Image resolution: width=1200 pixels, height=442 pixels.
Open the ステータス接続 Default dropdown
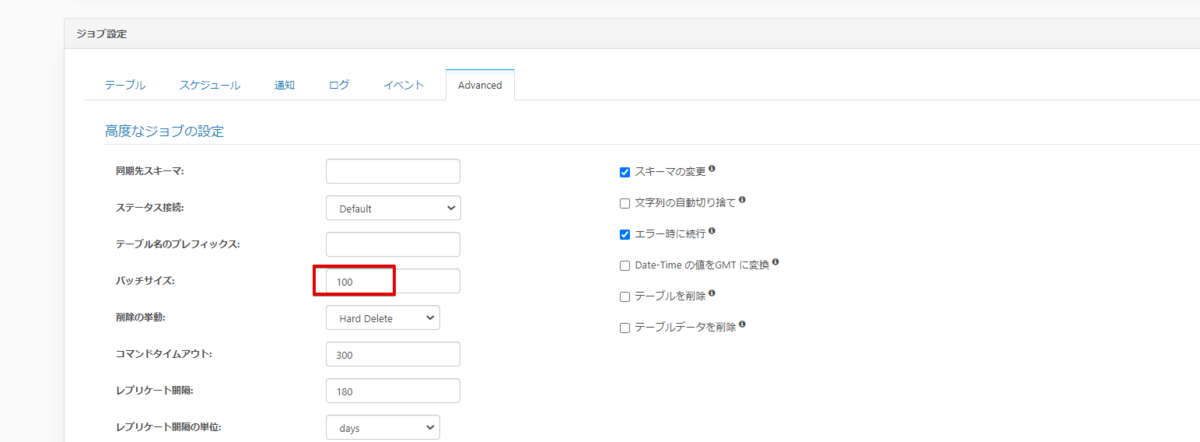click(x=393, y=208)
